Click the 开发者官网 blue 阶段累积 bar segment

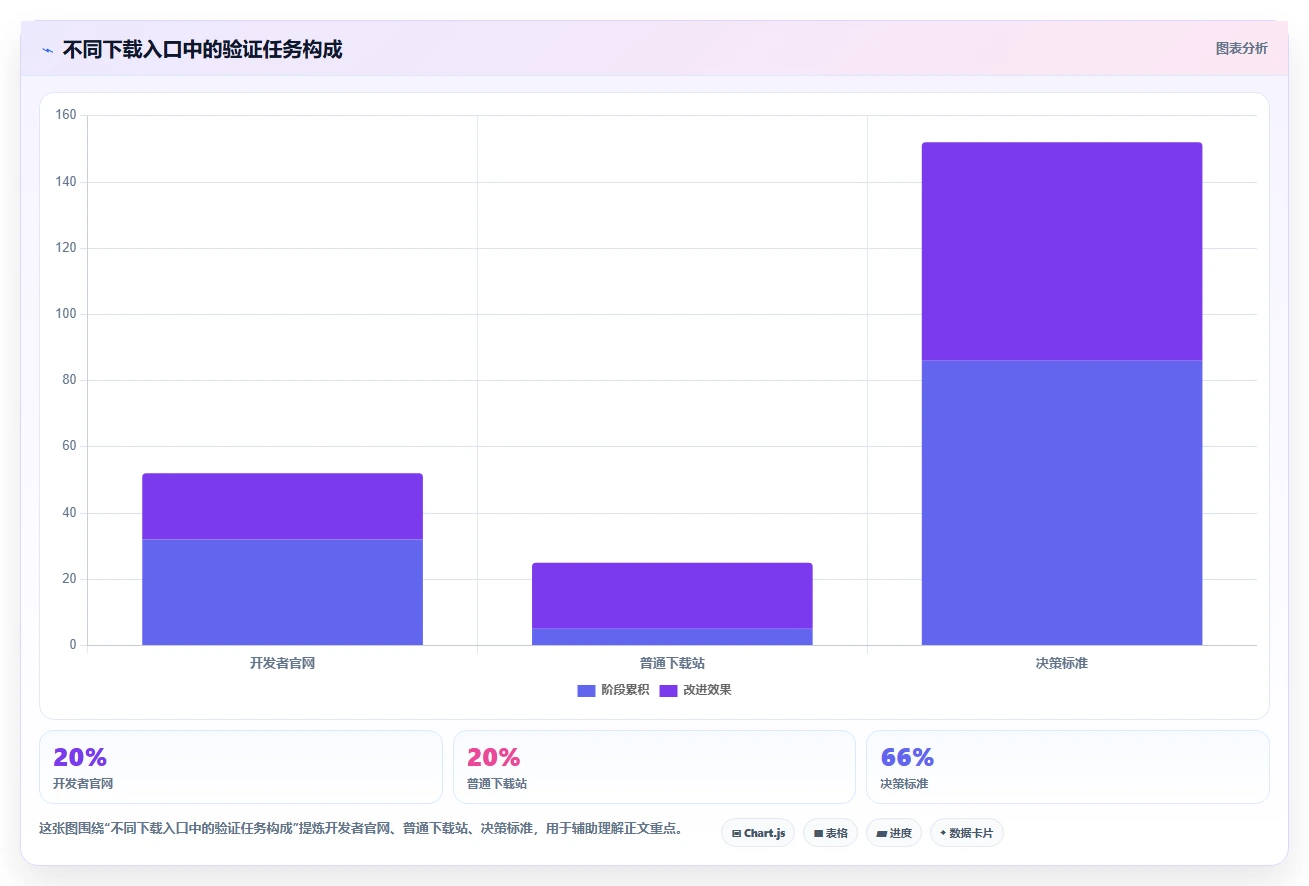click(x=282, y=592)
